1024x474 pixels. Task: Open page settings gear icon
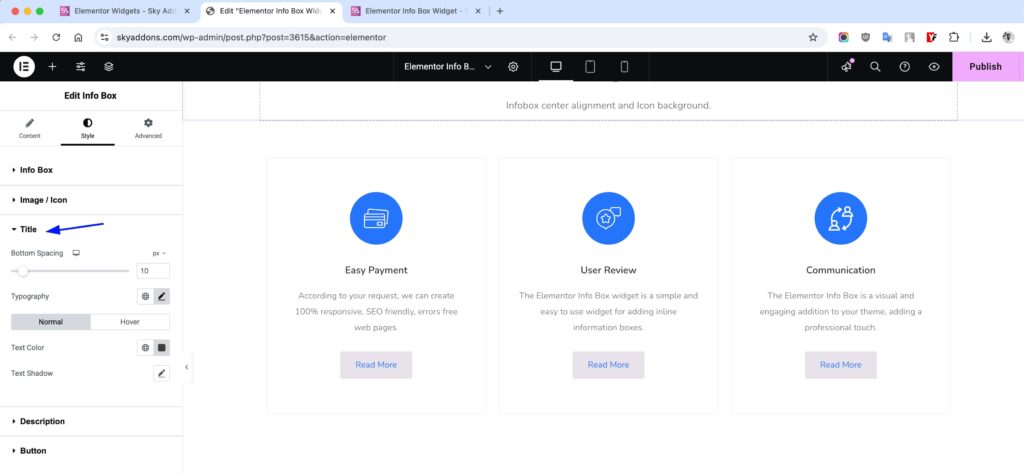click(513, 67)
